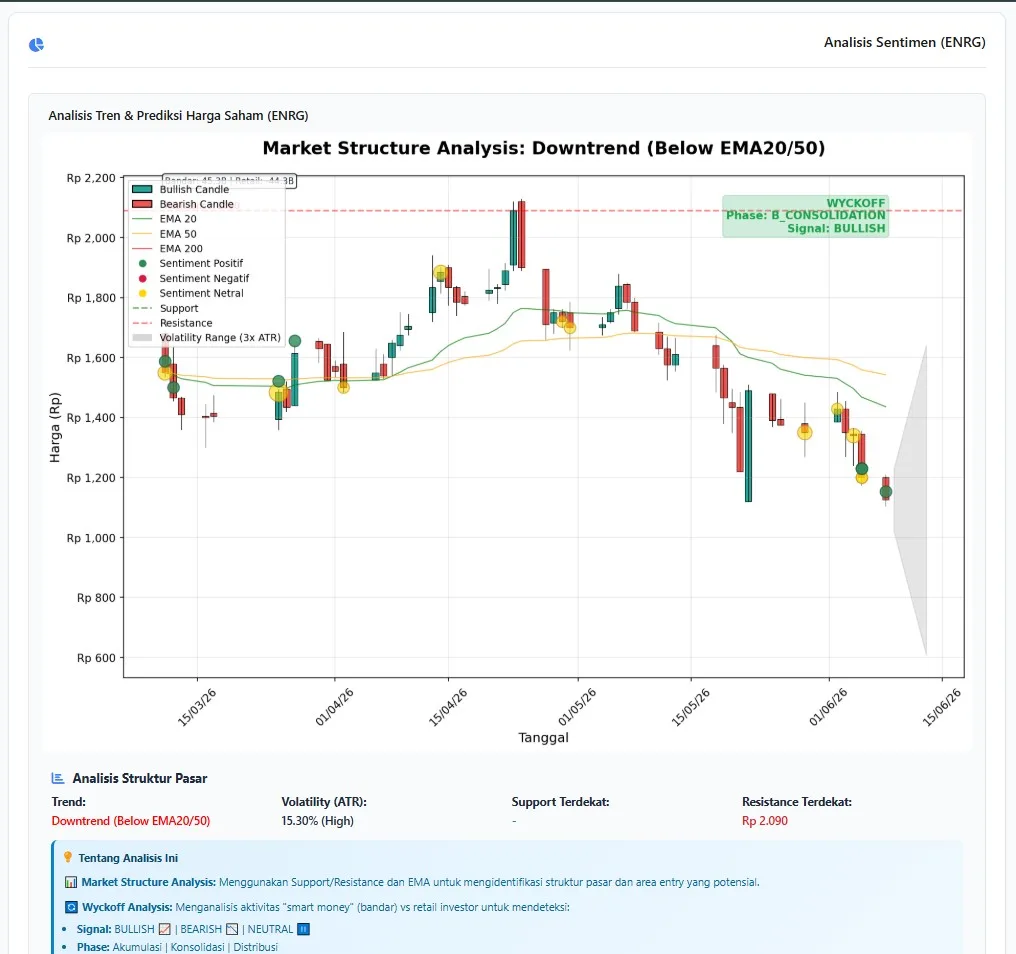The image size is (1016, 954).
Task: Click the '01/05/26' date axis label
Action: click(x=577, y=708)
